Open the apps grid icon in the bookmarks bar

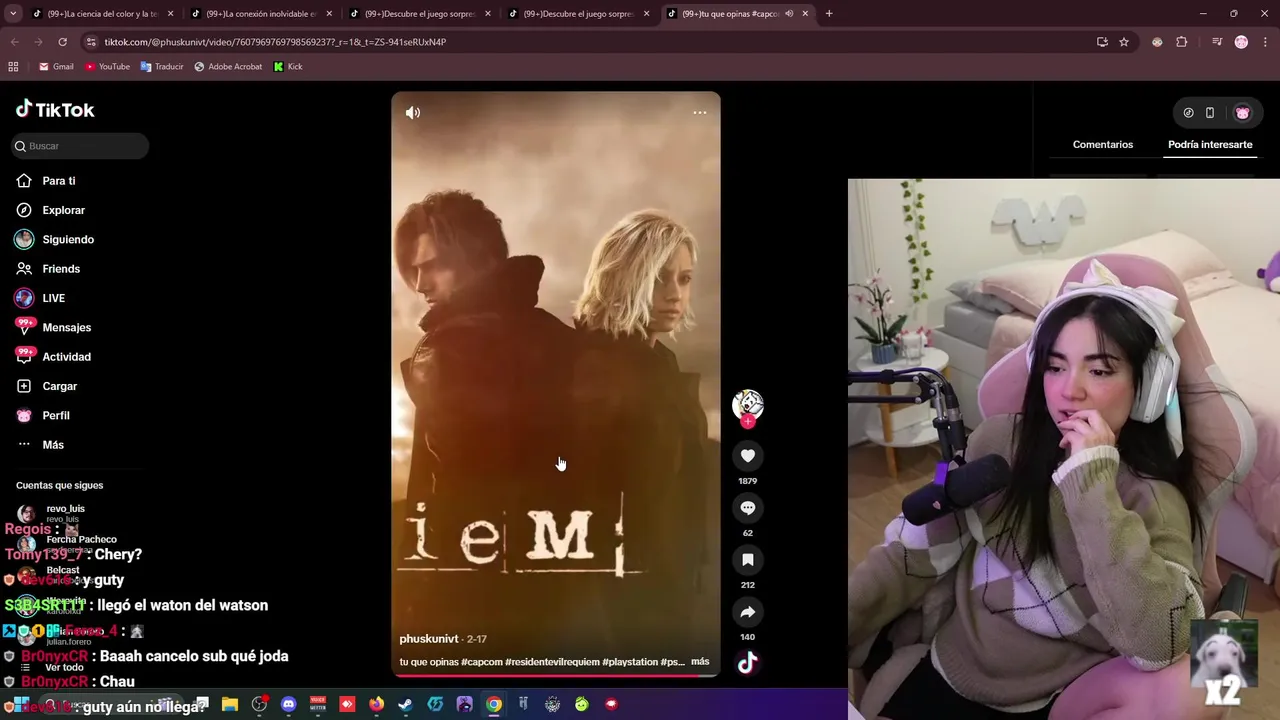coord(13,67)
